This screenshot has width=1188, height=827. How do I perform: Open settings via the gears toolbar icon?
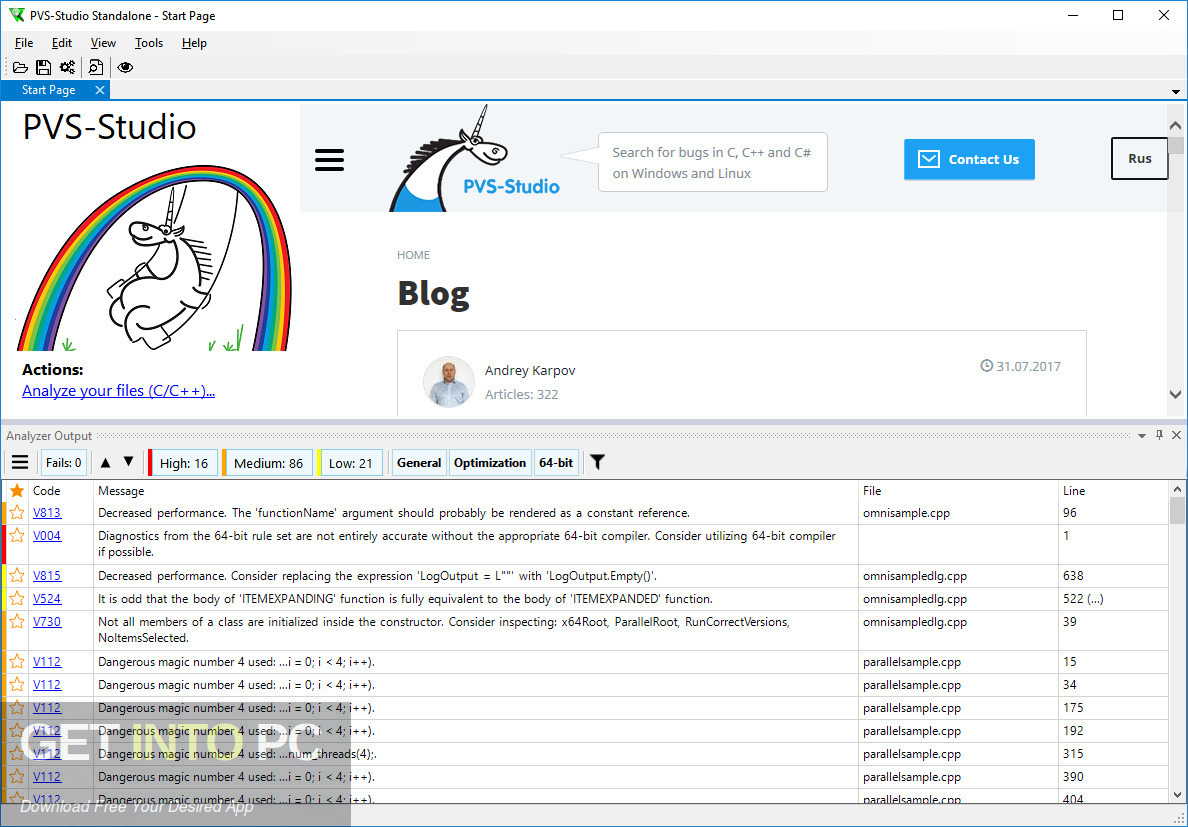coord(67,67)
